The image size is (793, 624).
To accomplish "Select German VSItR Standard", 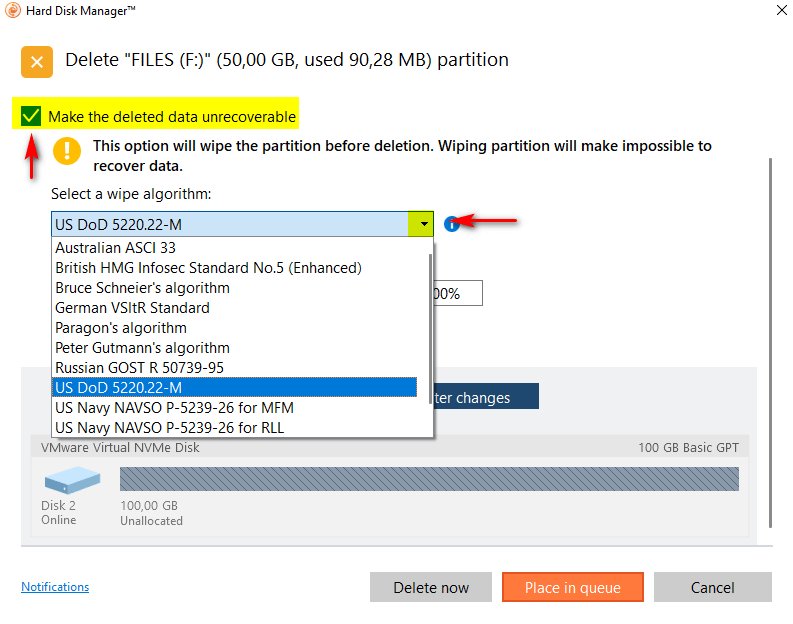I will (132, 308).
